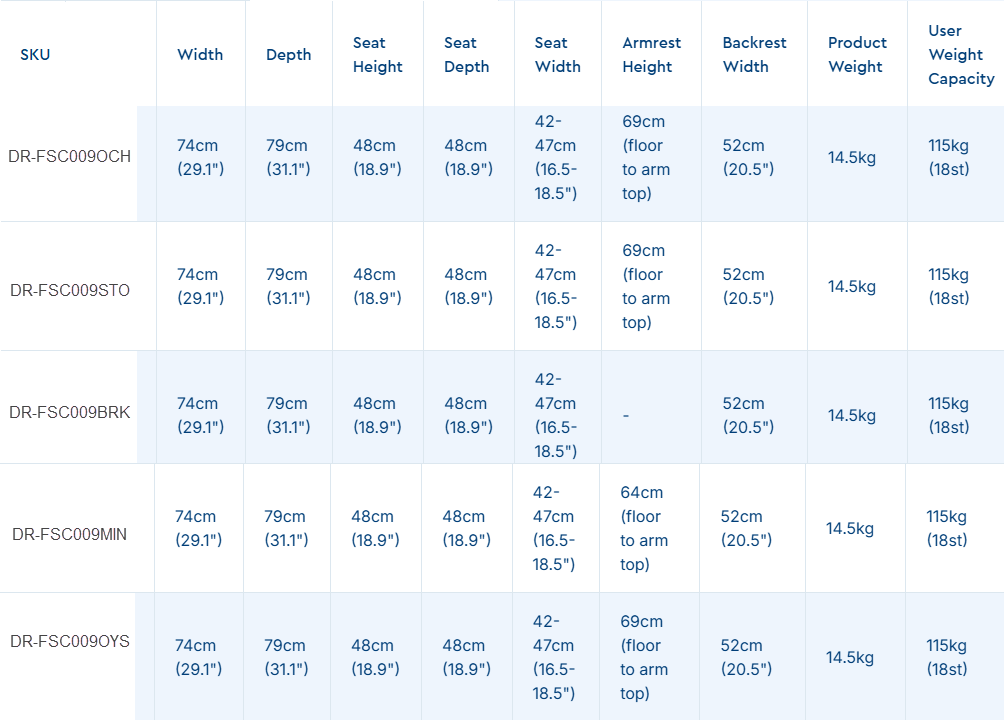Click the SKU column header

click(x=35, y=54)
